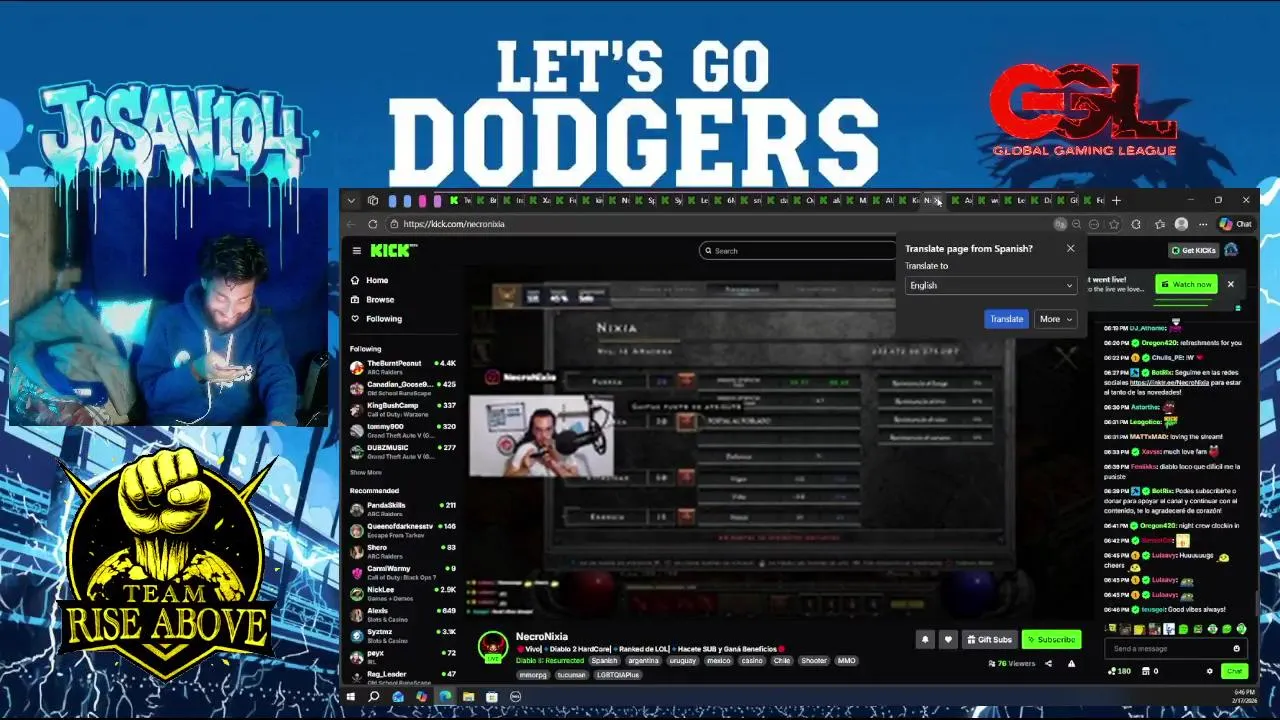This screenshot has height=720, width=1280.
Task: Report stream with the warning triangle icon
Action: (1071, 663)
